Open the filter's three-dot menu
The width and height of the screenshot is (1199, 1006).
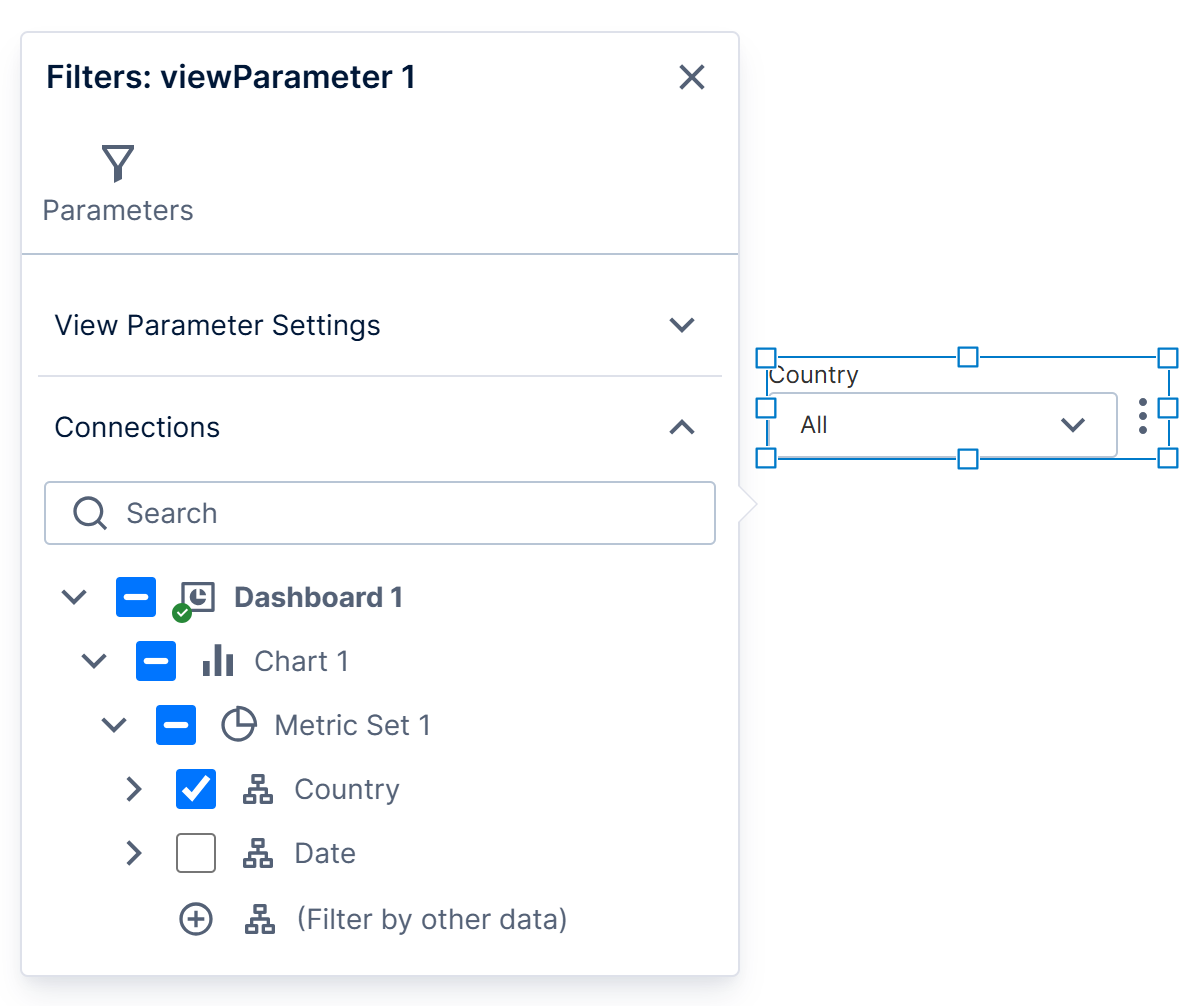1142,417
